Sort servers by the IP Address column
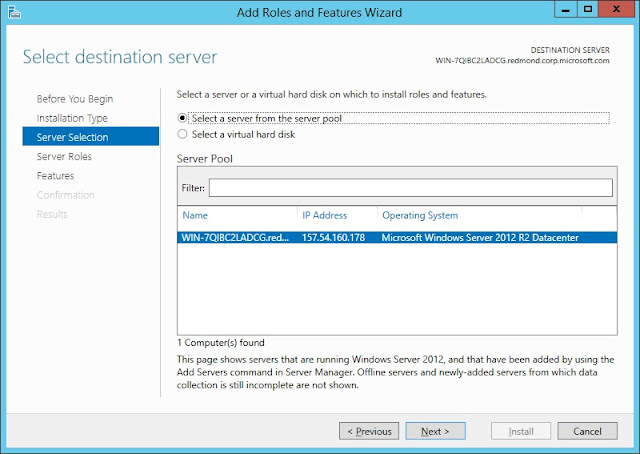640x454 pixels. [x=336, y=215]
